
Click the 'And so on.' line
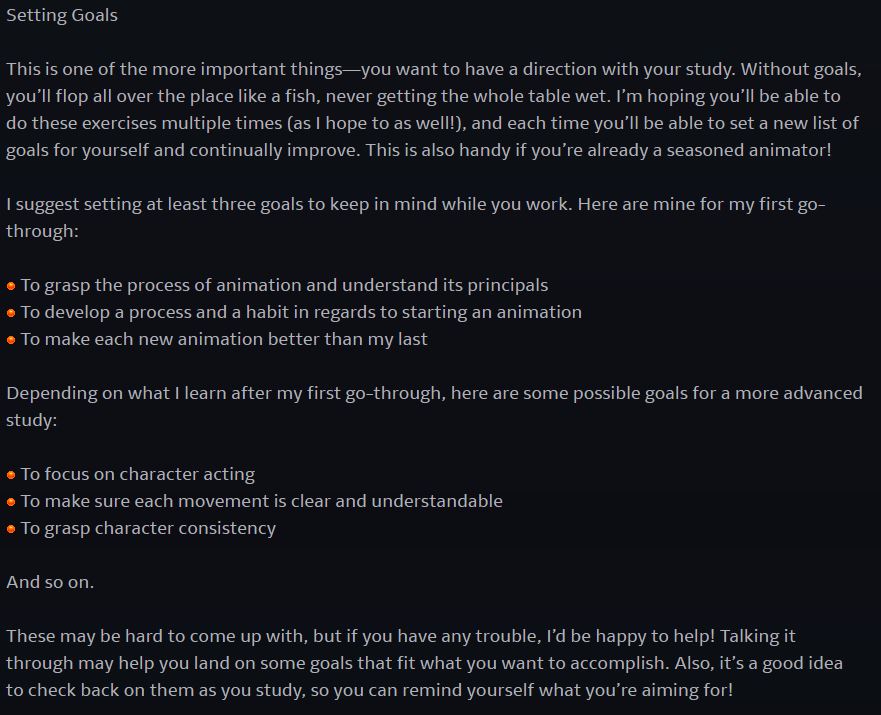click(50, 582)
